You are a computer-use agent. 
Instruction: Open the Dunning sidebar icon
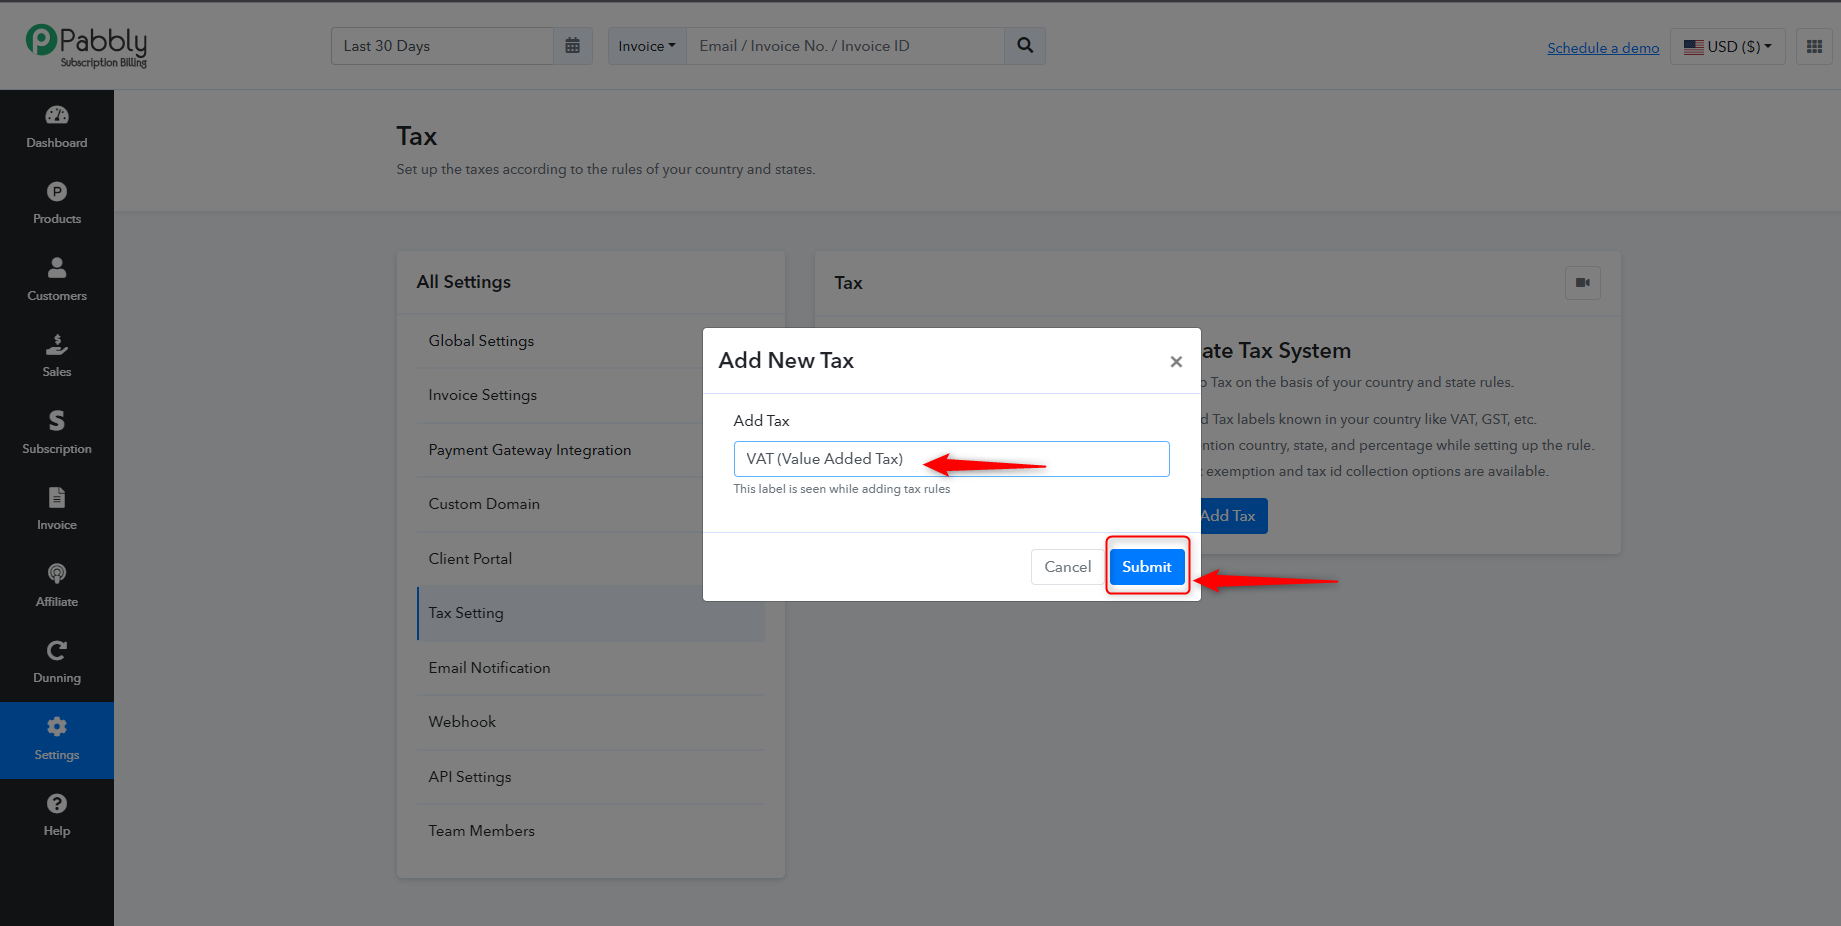(x=57, y=651)
